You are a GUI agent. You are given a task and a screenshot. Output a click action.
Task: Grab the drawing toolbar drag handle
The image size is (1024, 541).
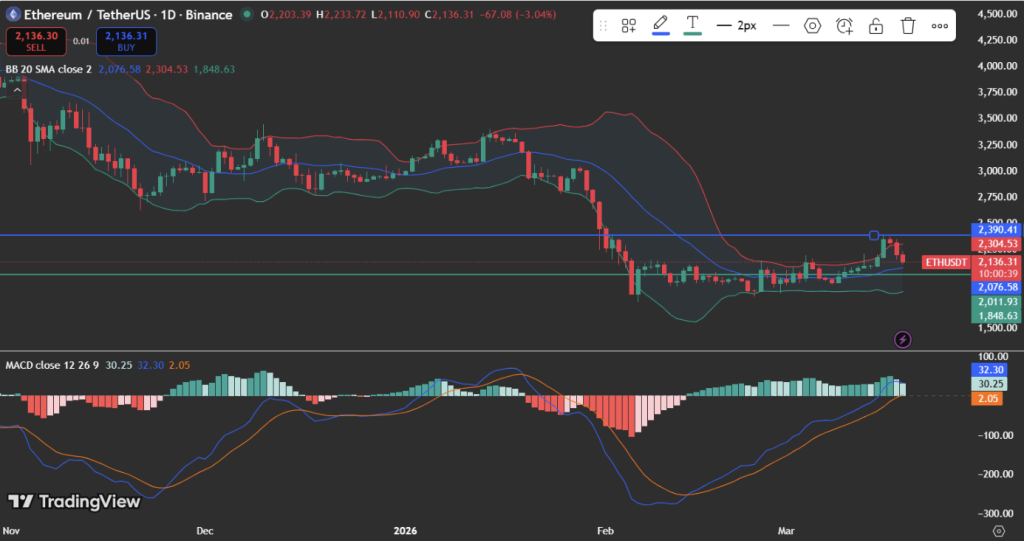(605, 26)
